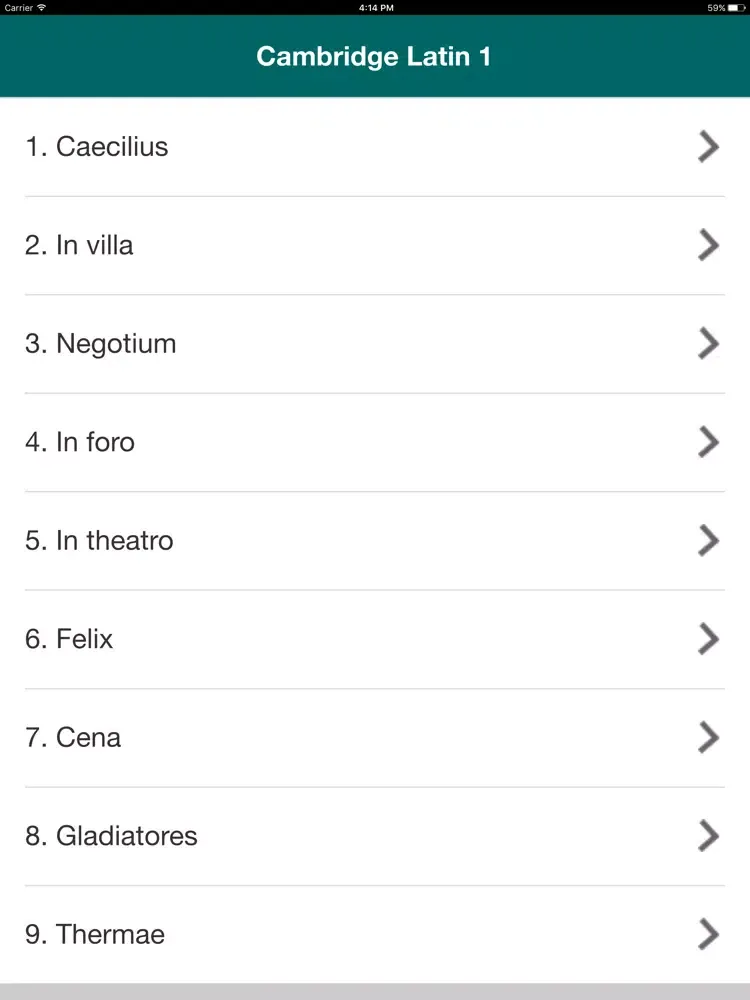Select the 3. Negotium list entry

point(101,344)
